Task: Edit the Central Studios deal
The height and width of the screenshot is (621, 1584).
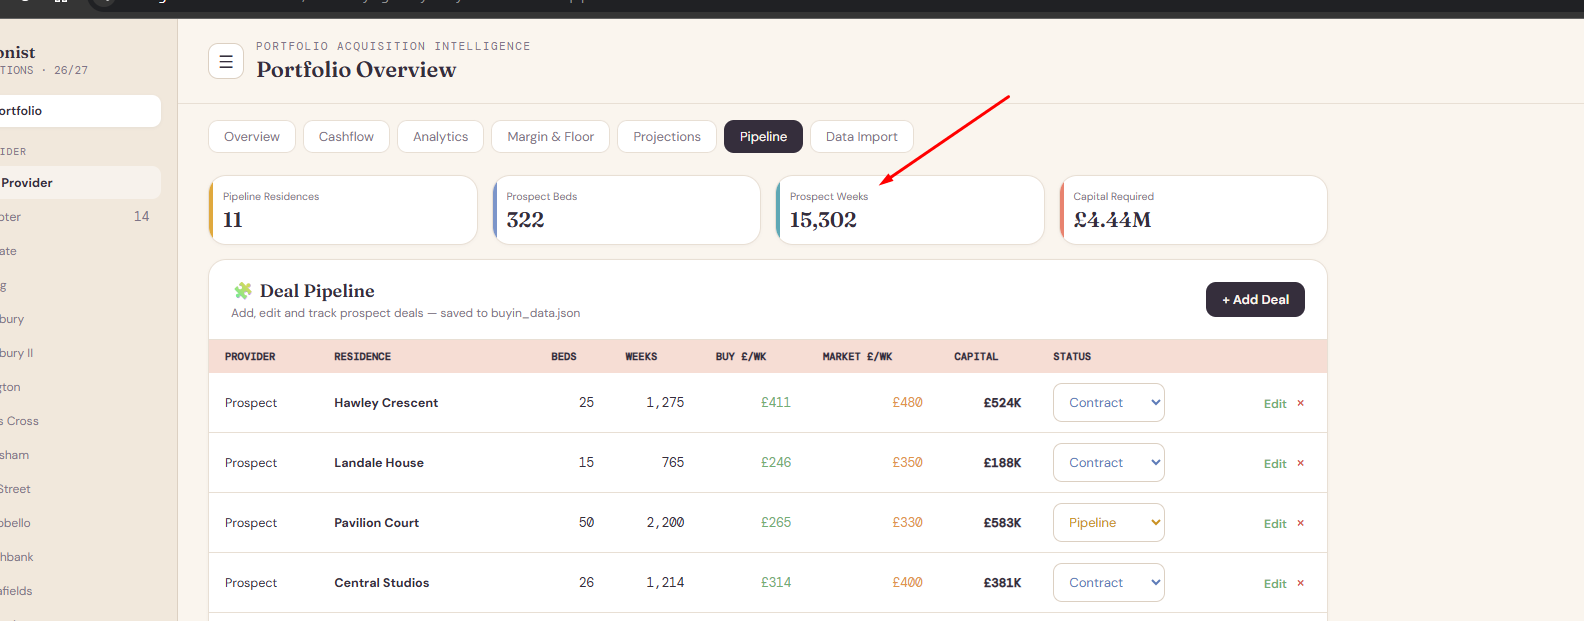Action: point(1275,584)
